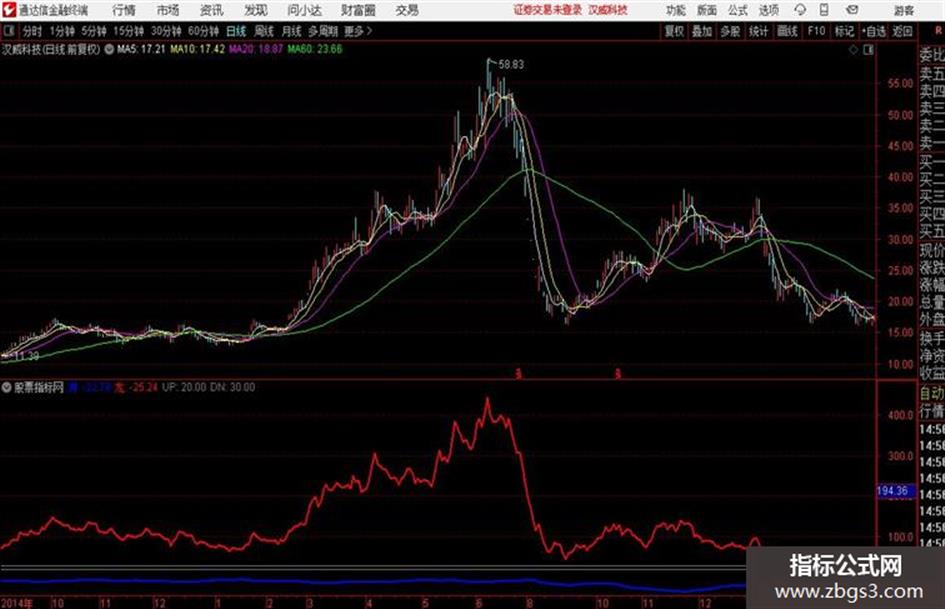Switch to 月线 monthly tab
This screenshot has height=609, width=945.
point(292,31)
